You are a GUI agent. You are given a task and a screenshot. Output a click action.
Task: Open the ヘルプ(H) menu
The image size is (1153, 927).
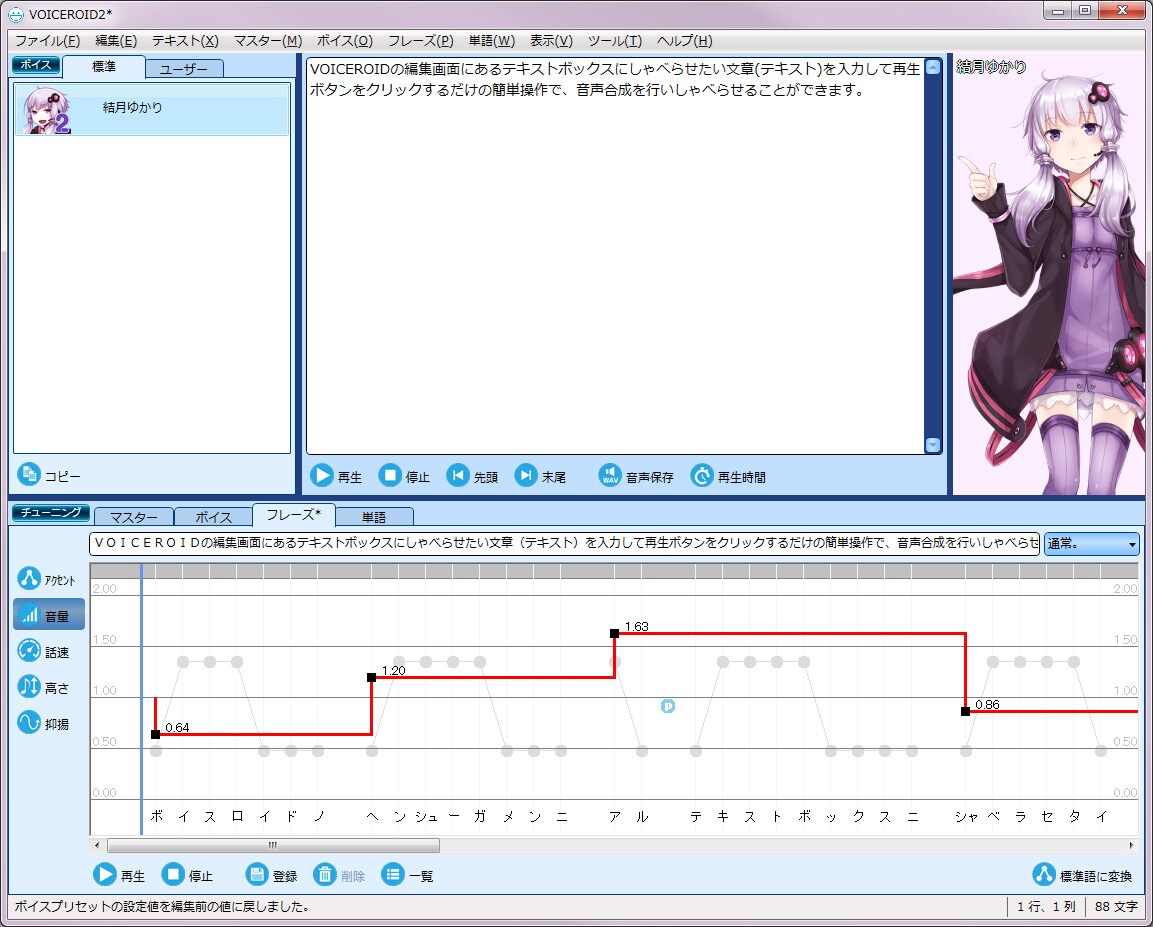click(685, 41)
